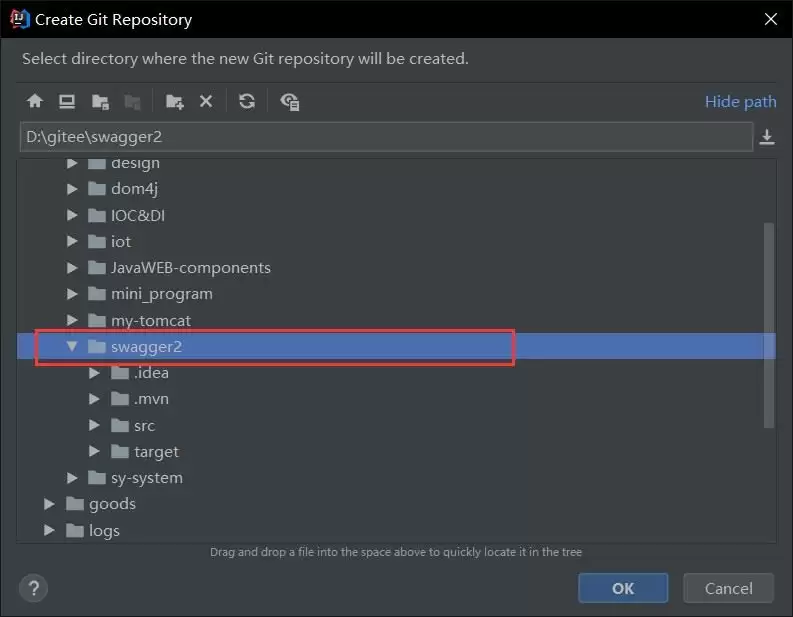The height and width of the screenshot is (617, 793).
Task: Delete the selected folder with the X icon
Action: coord(206,101)
